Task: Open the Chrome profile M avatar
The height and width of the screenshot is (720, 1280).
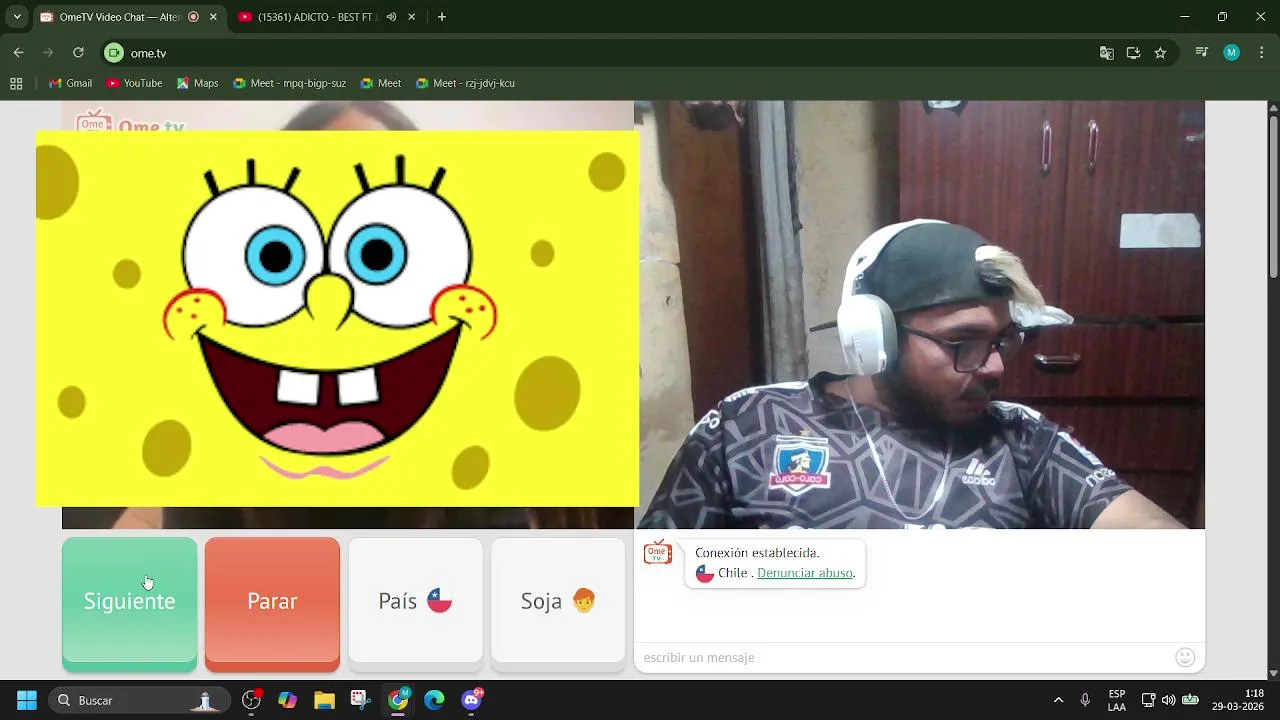Action: pos(1231,53)
